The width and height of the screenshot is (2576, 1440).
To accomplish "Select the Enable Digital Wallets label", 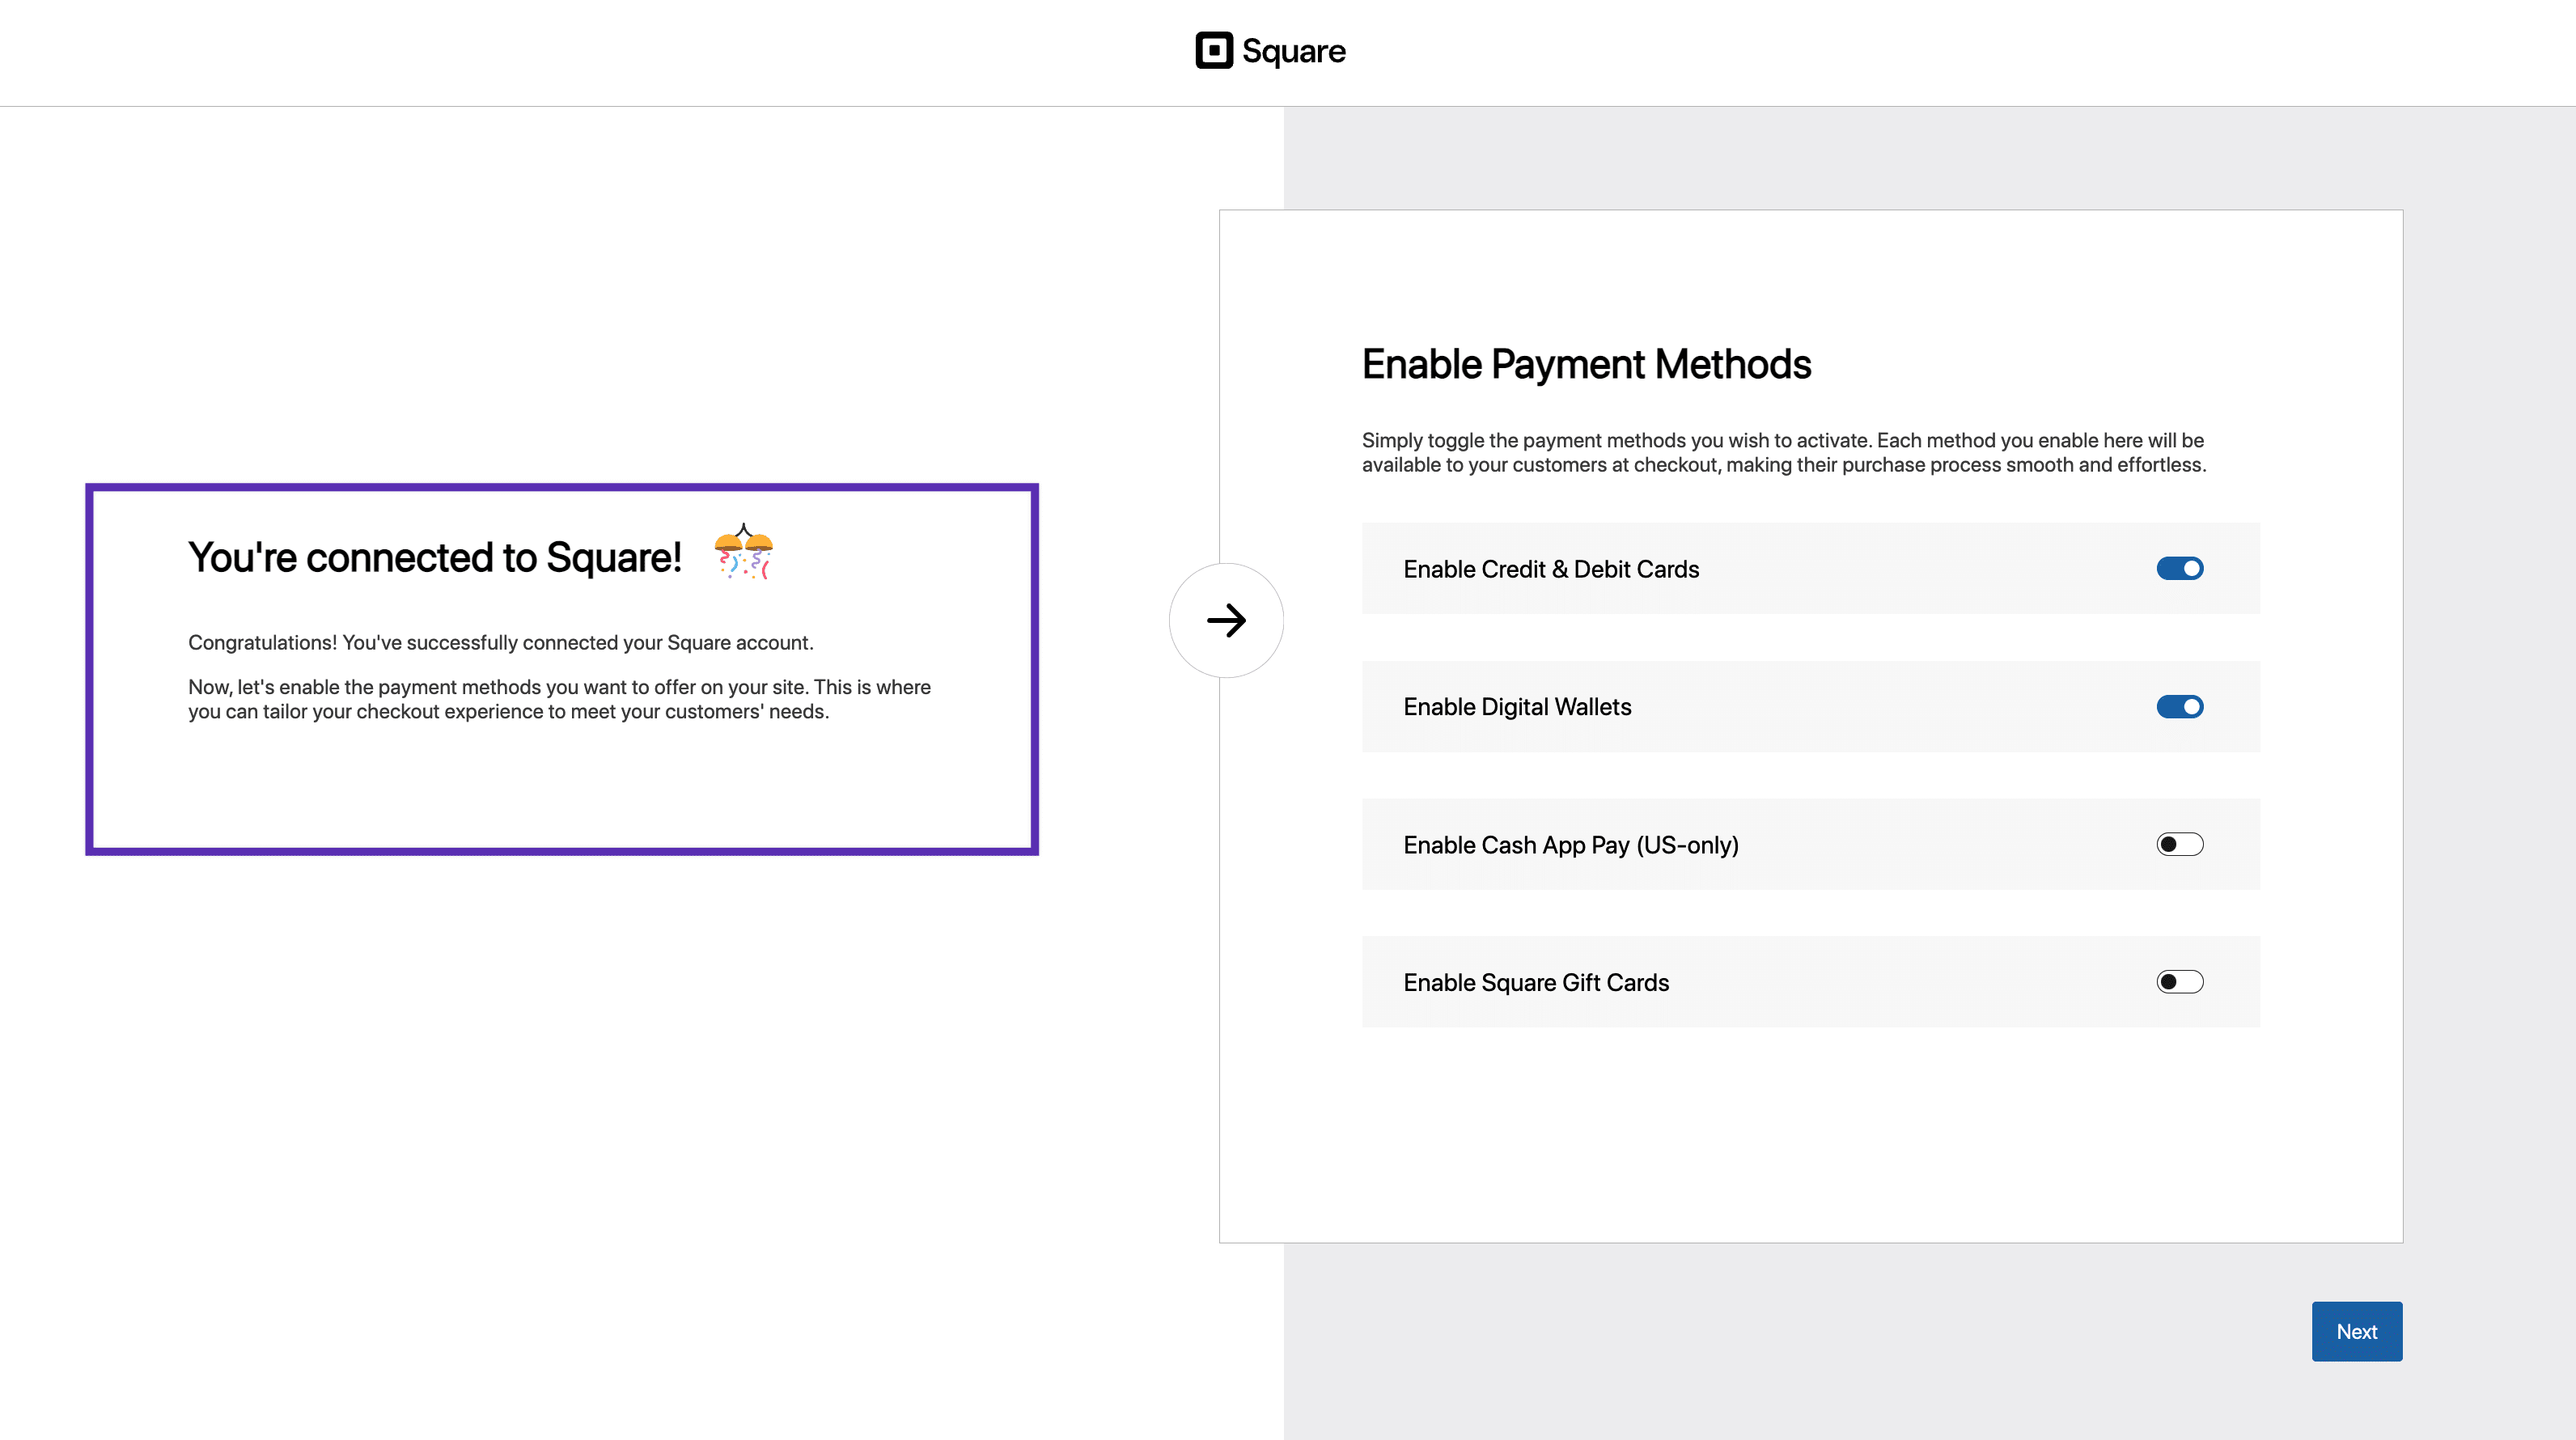I will tap(1517, 706).
